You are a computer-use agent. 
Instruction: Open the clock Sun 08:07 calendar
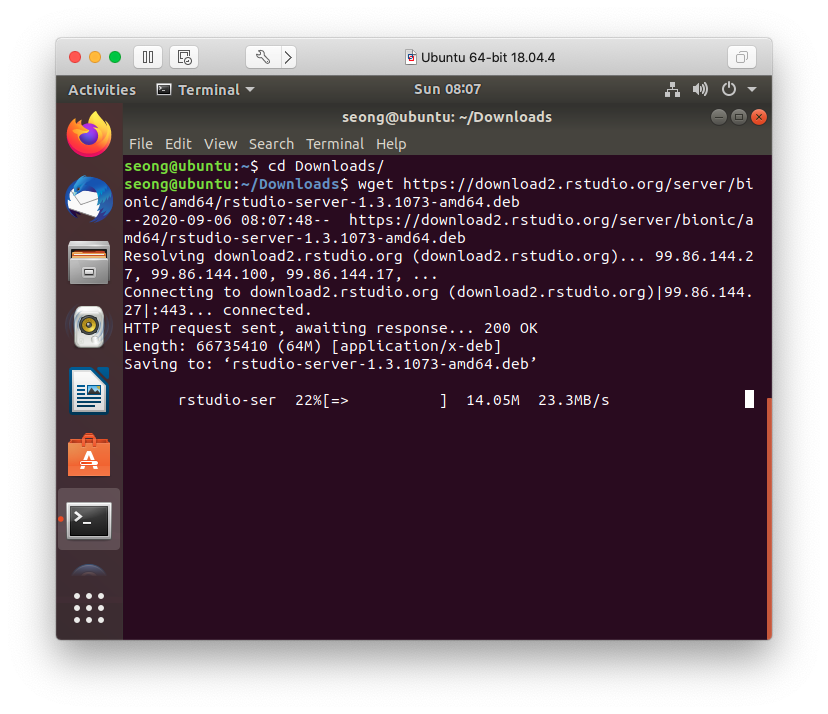coord(447,89)
